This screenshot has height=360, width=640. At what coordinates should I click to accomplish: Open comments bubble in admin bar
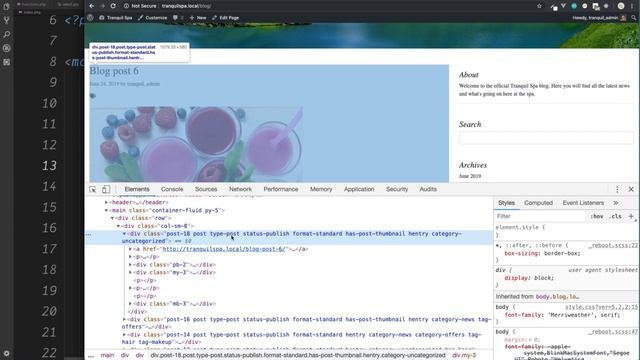coord(178,18)
